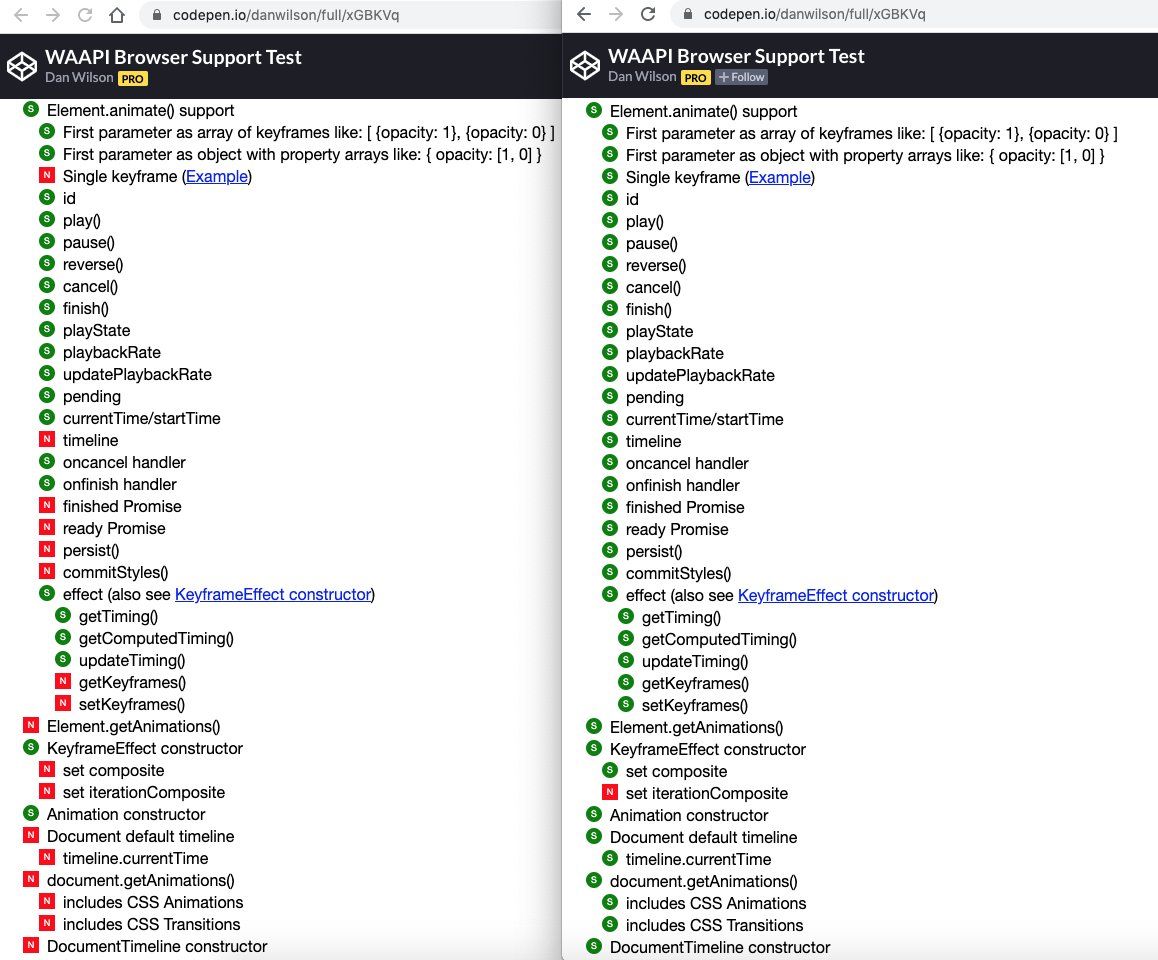Click the forward arrow in left browser
This screenshot has width=1158, height=960.
[x=52, y=15]
